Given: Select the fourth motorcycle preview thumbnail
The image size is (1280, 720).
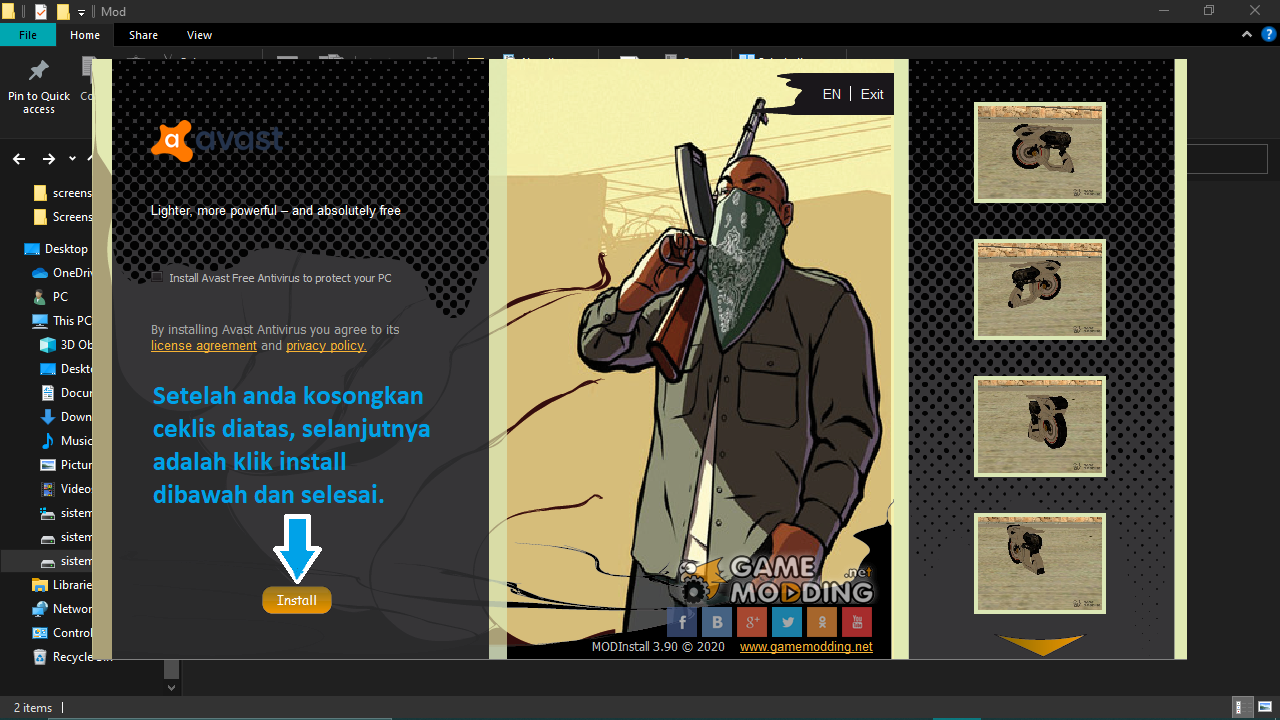Looking at the screenshot, I should tap(1040, 563).
